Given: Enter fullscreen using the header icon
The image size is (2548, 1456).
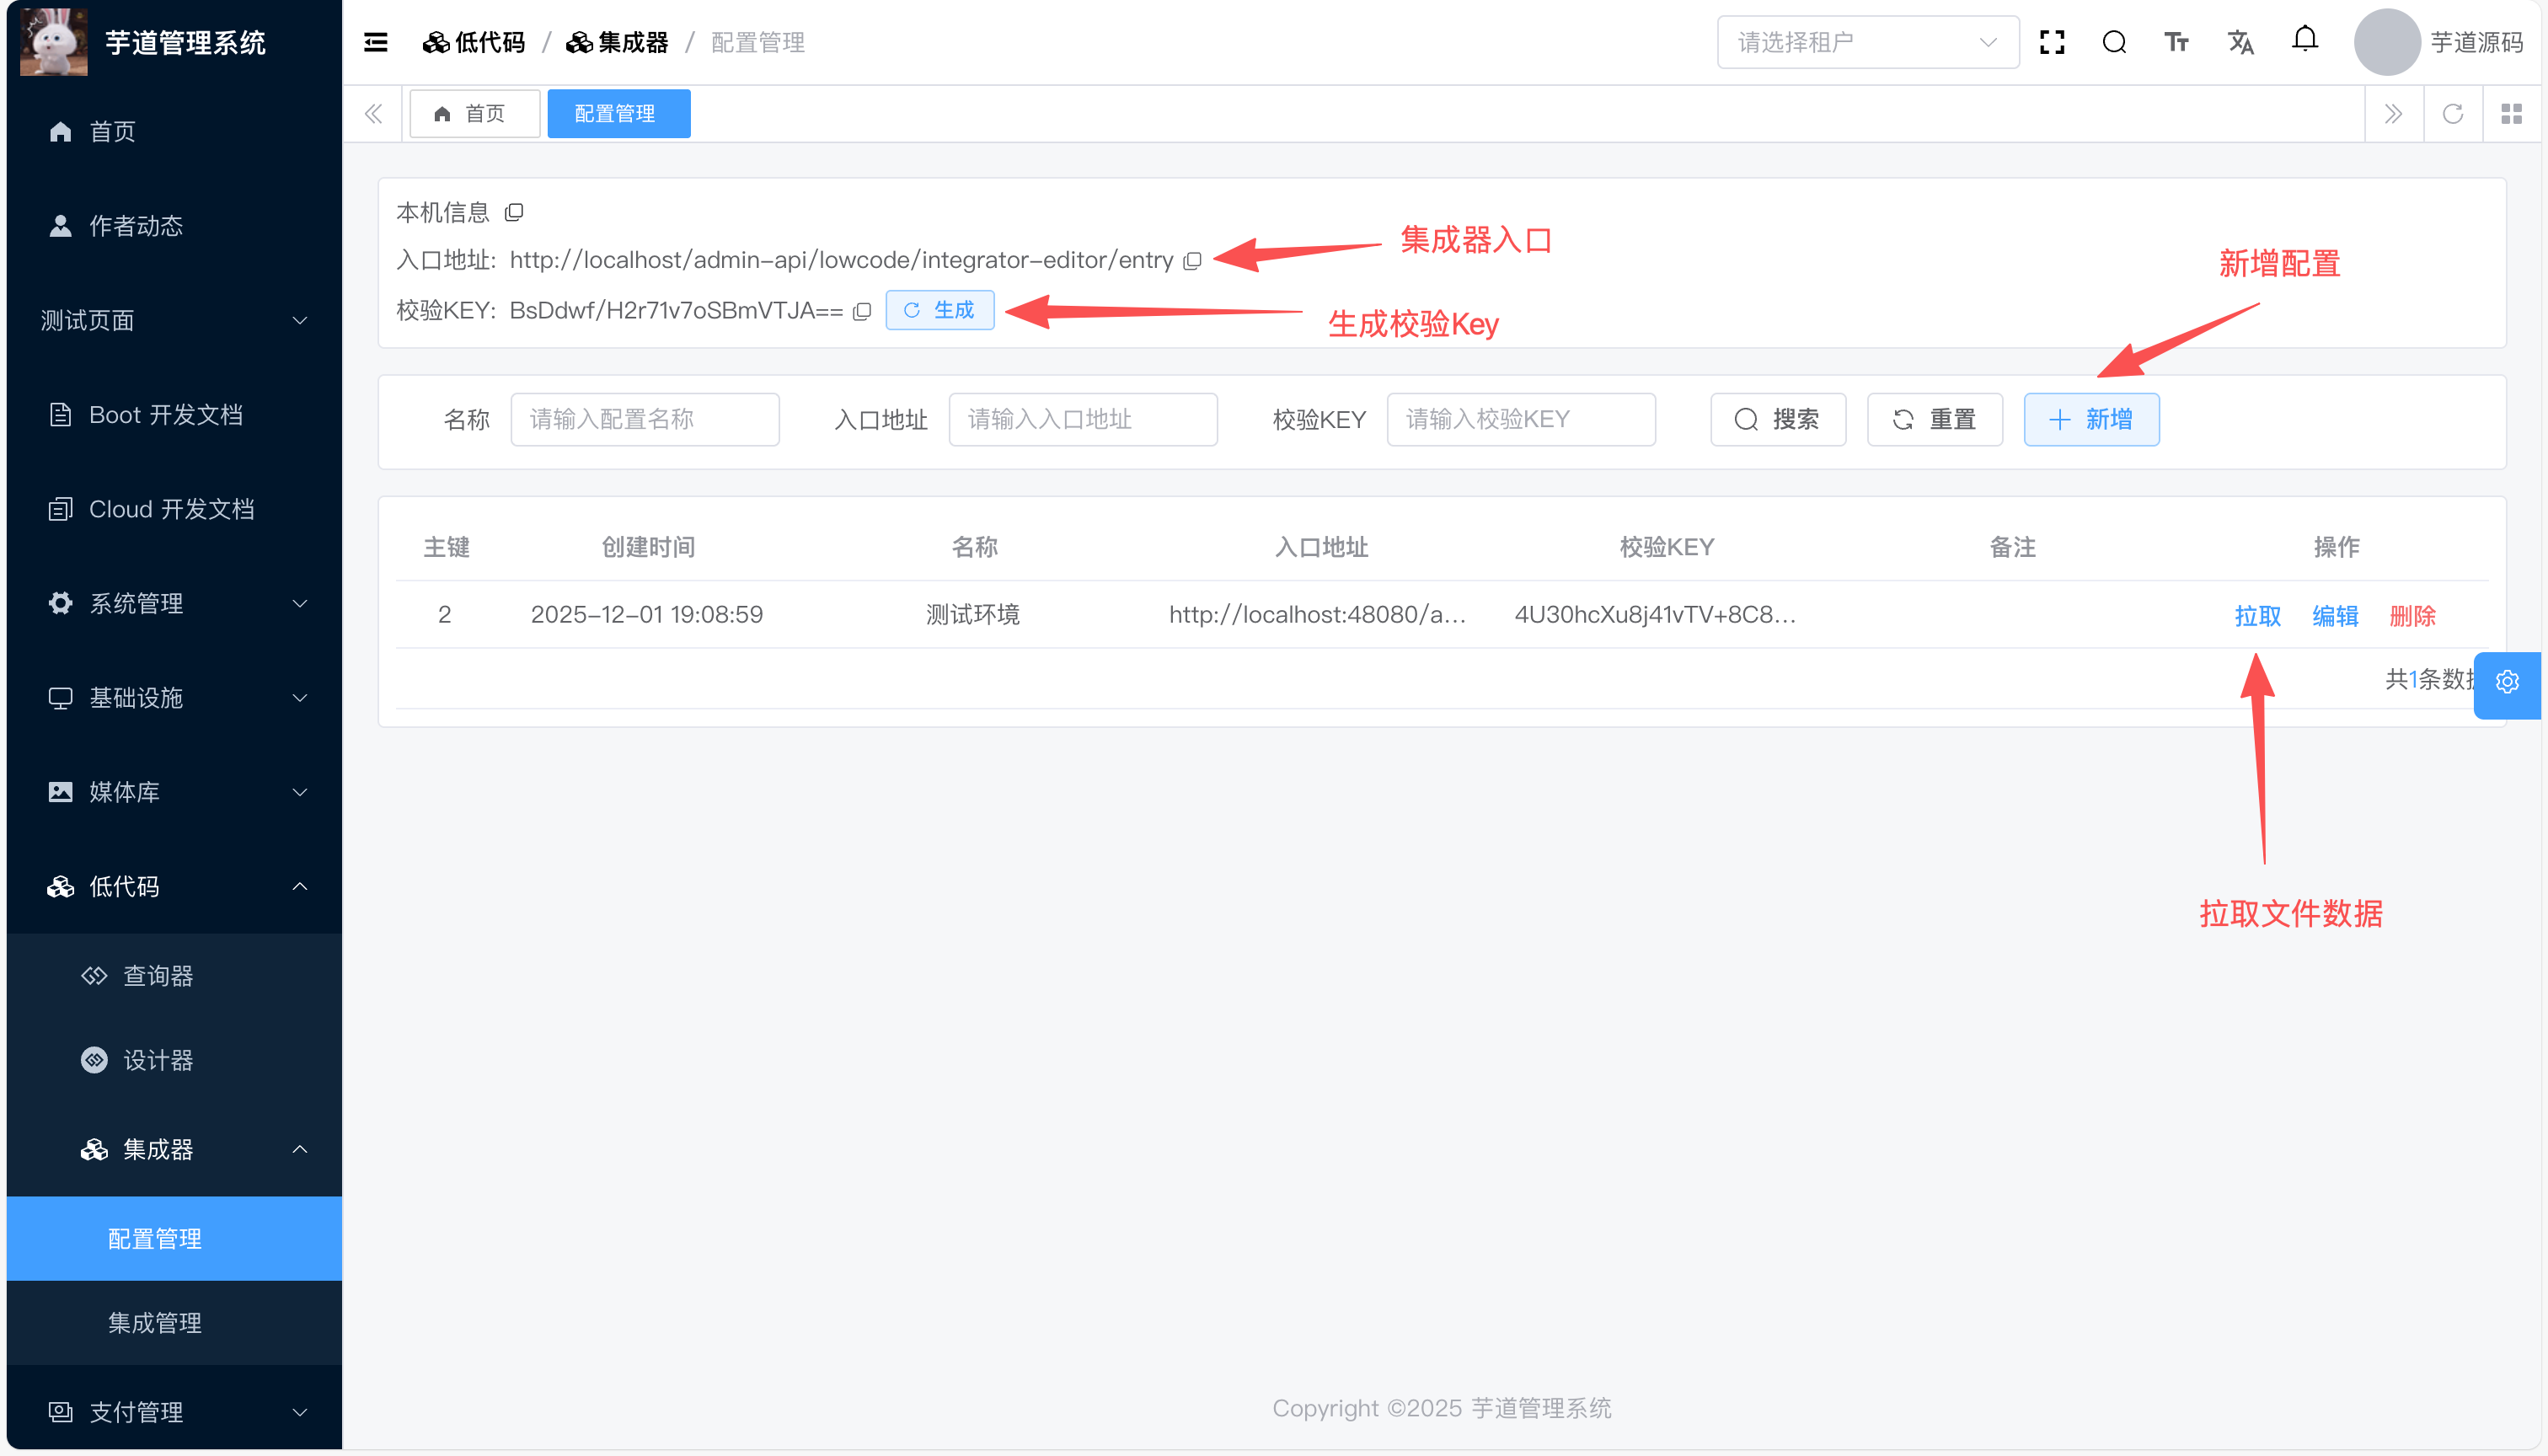Looking at the screenshot, I should 2052,42.
